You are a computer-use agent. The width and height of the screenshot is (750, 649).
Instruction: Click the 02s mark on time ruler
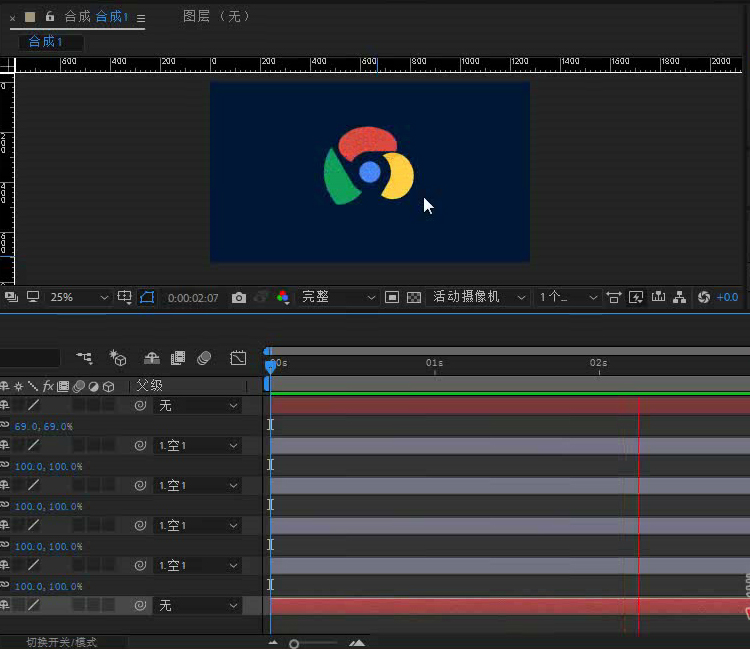pyautogui.click(x=598, y=363)
